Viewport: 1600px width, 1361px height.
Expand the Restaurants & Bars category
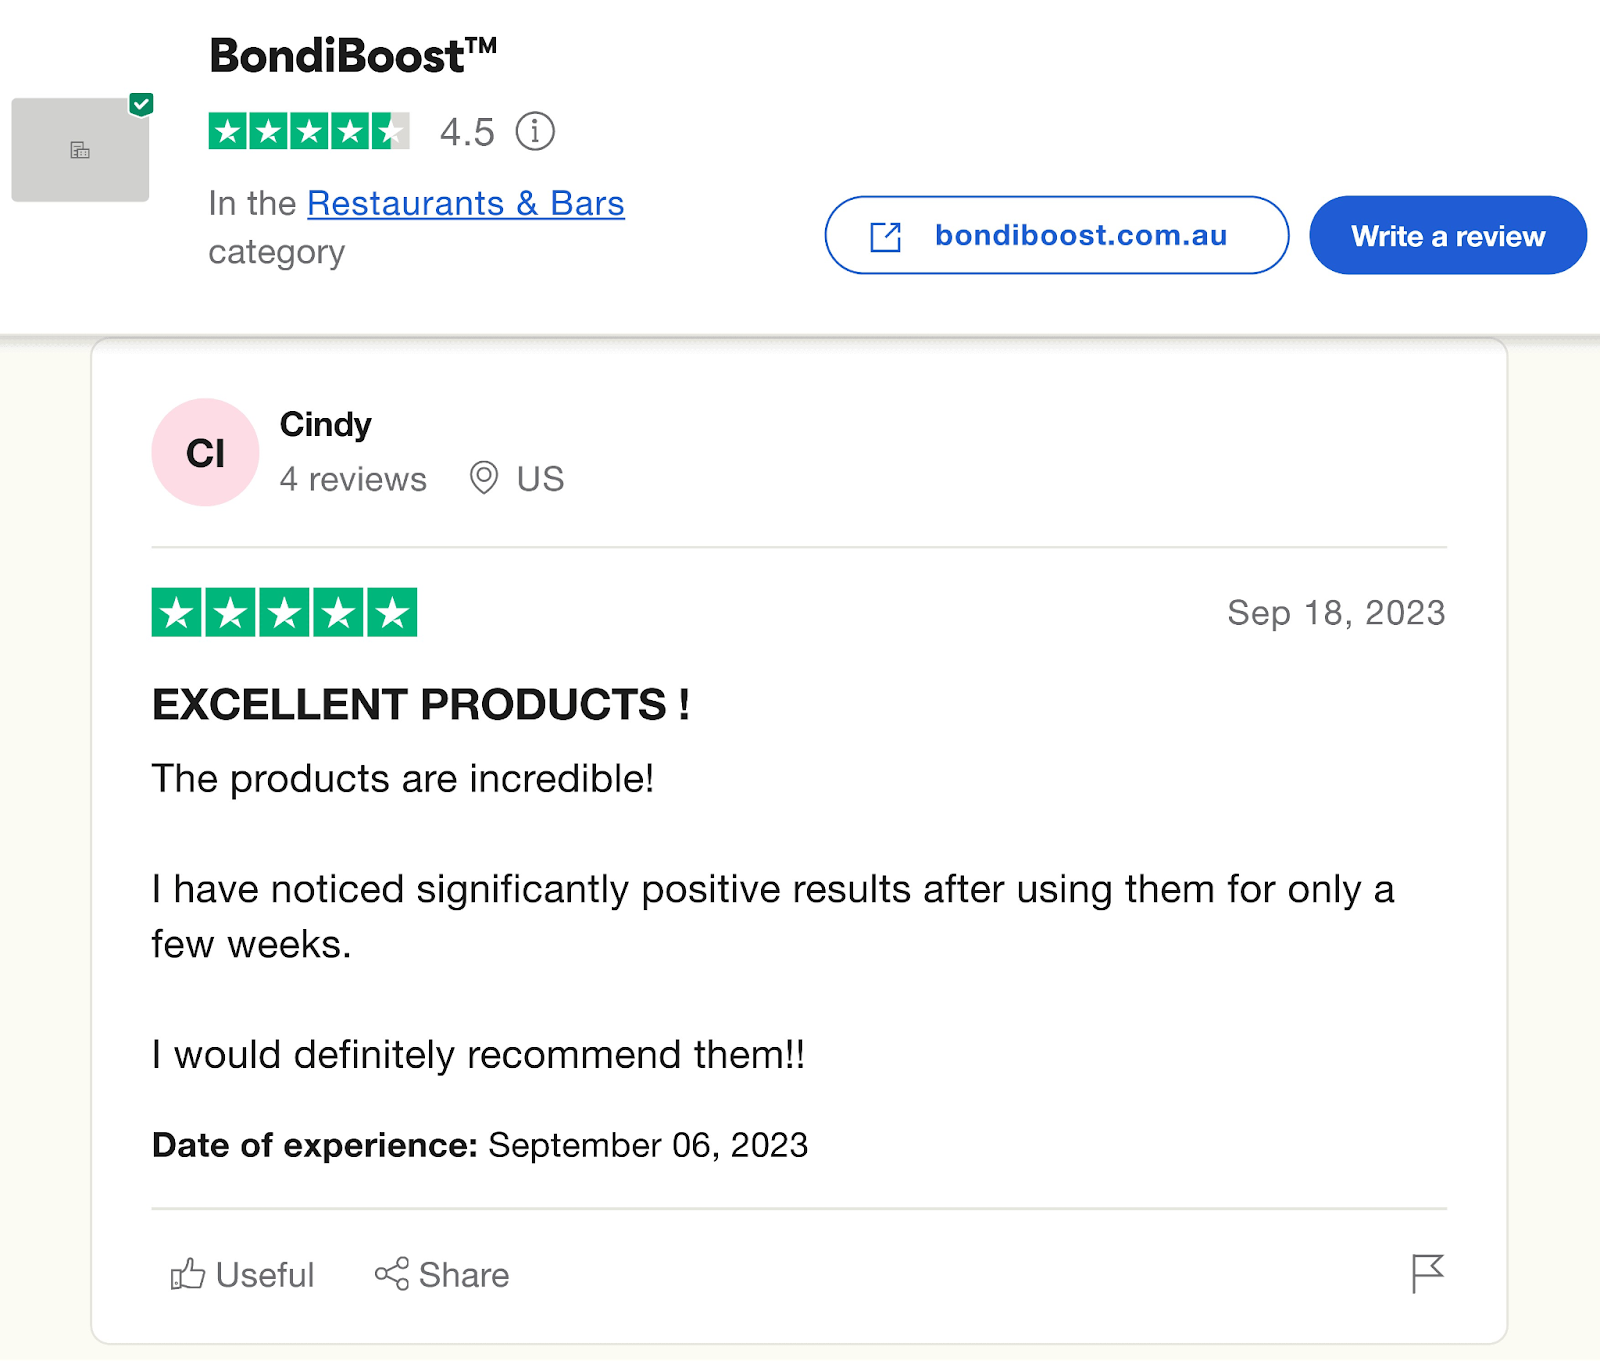464,203
